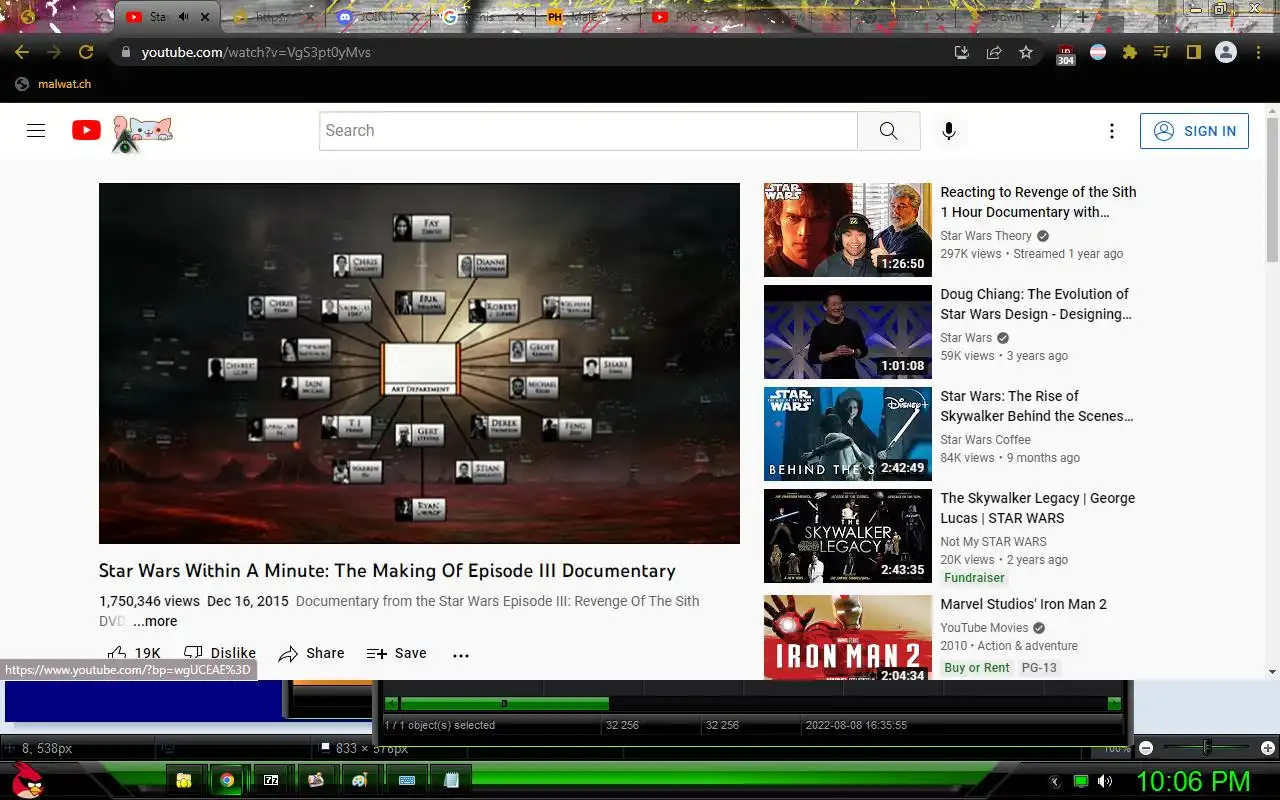Click the browser Back arrow

[22, 52]
